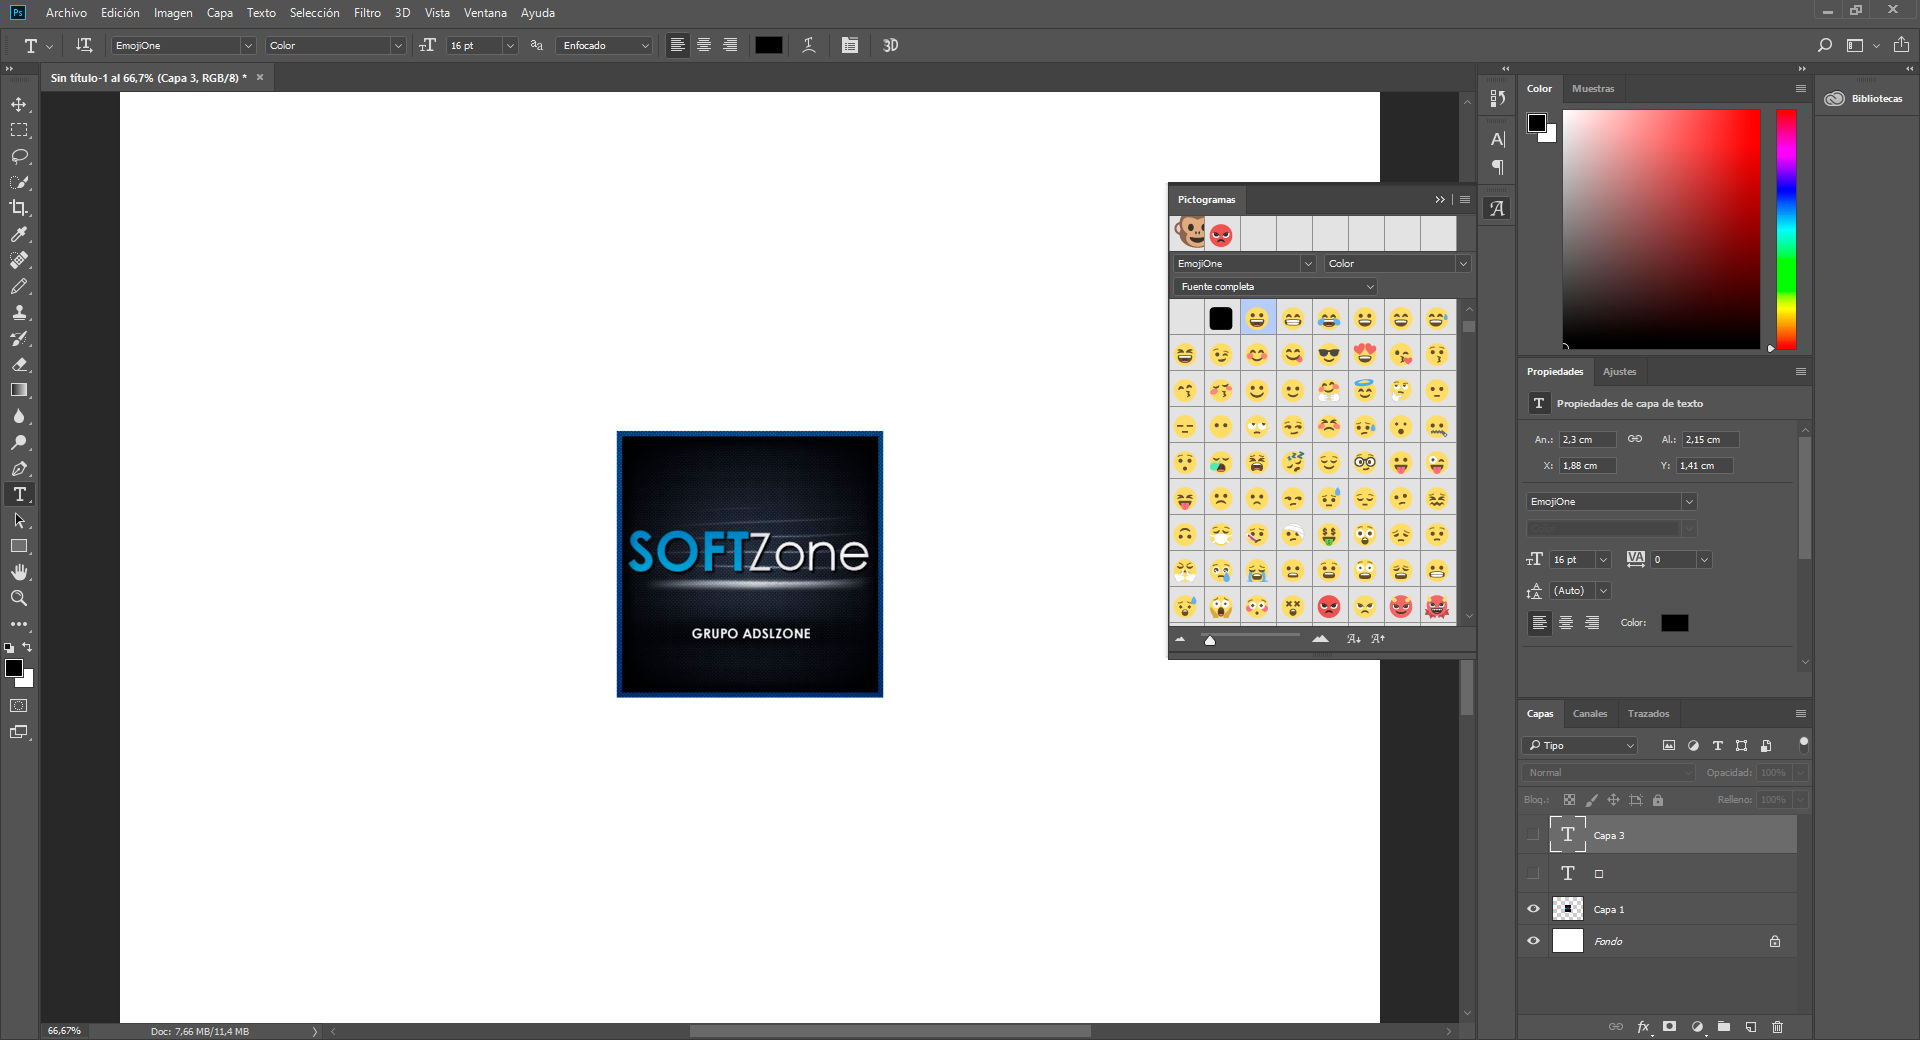Select the Lasso tool
1920x1040 pixels.
[19, 156]
